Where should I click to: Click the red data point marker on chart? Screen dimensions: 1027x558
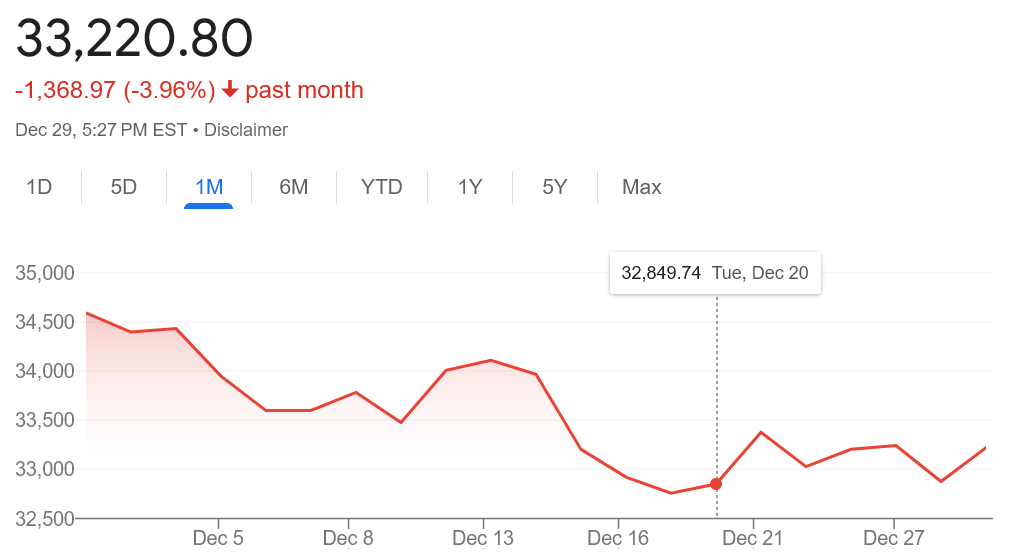[716, 484]
